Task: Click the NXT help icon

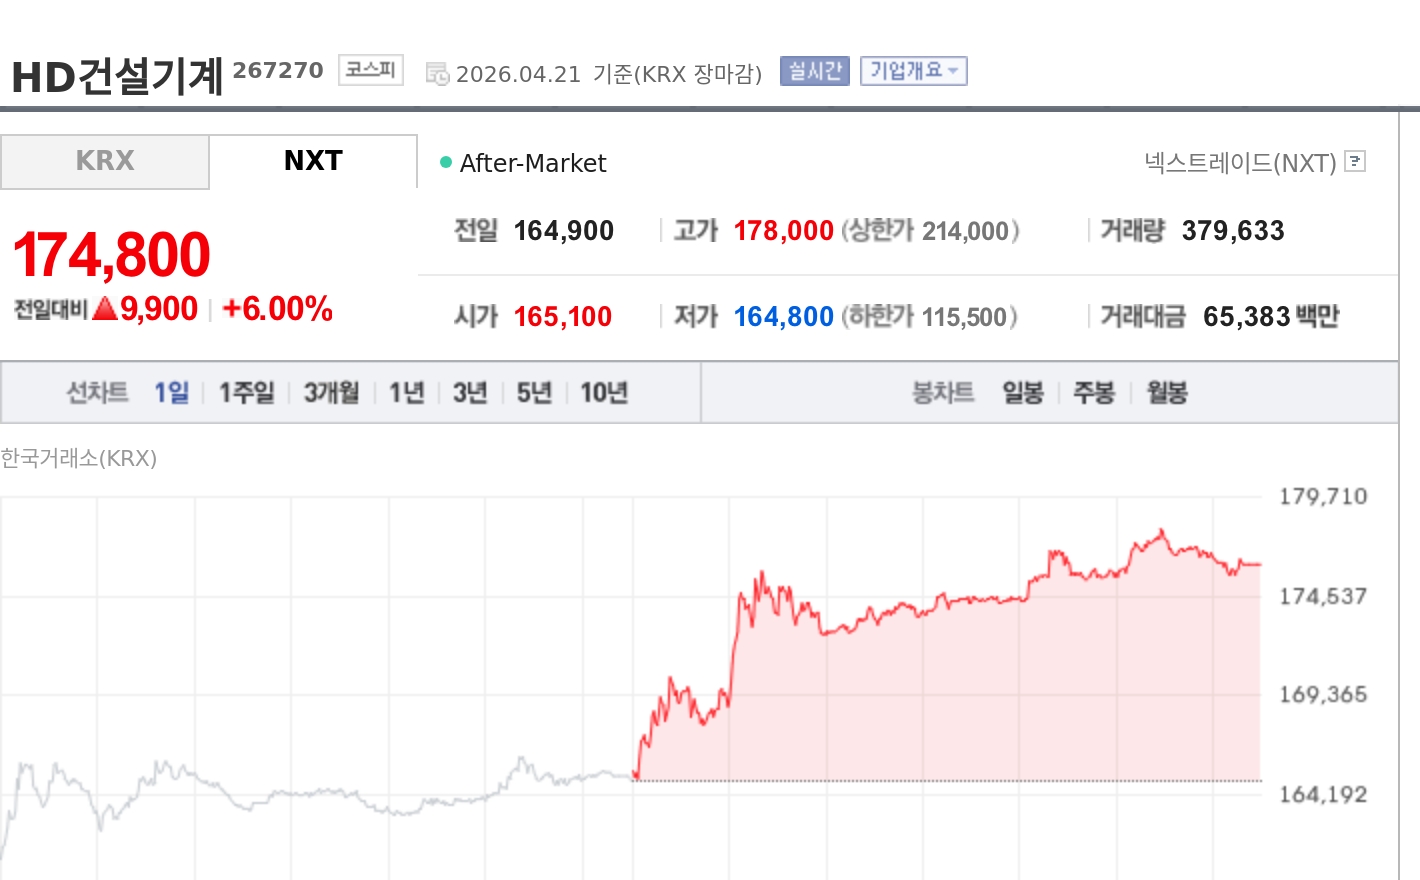Action: (x=1355, y=161)
